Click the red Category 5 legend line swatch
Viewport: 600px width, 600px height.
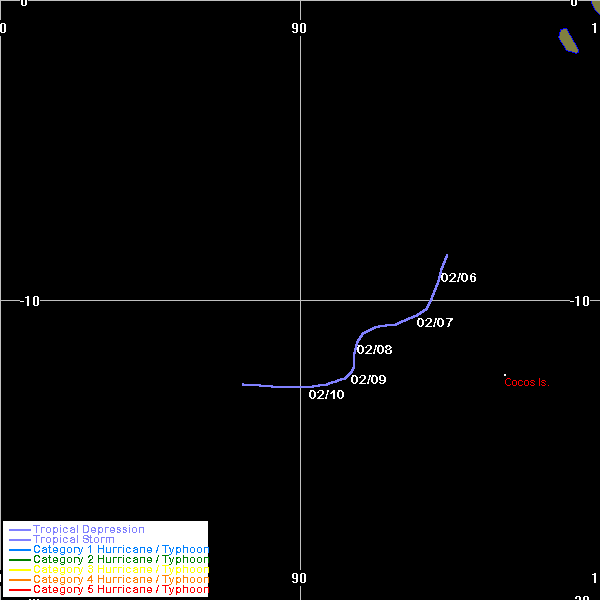(x=19, y=590)
